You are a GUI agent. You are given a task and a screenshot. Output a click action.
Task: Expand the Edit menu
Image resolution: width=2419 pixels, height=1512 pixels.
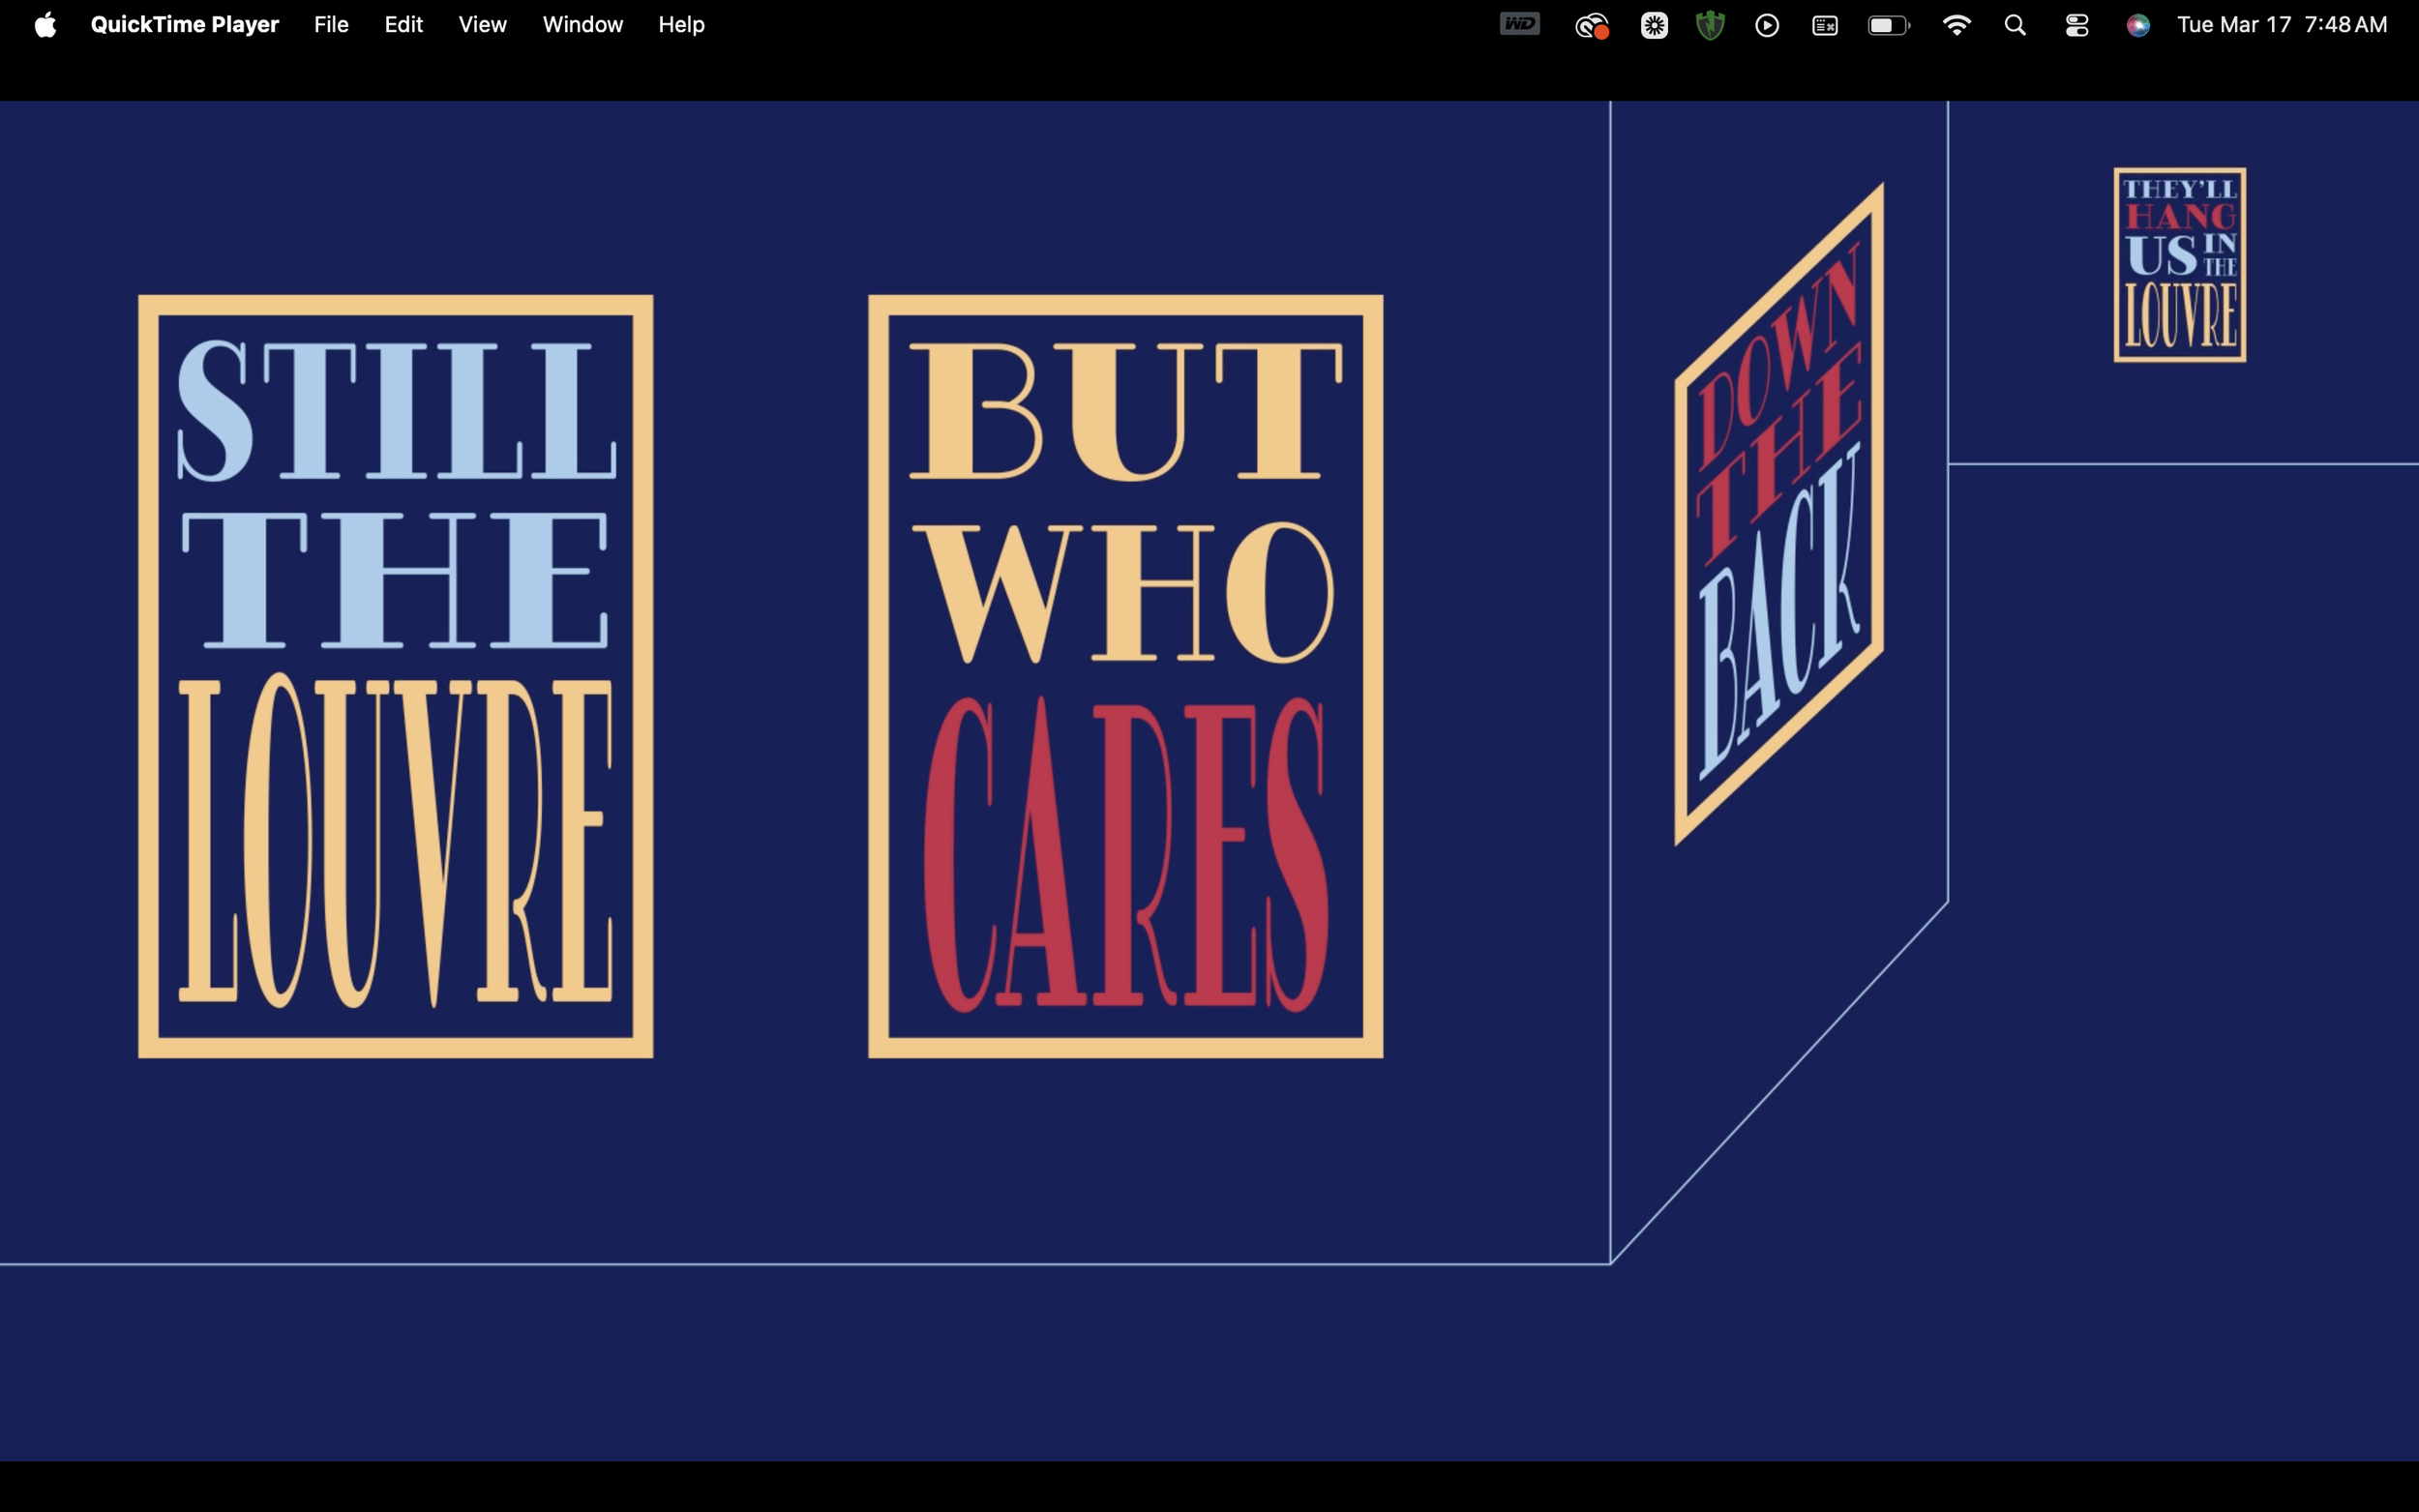pos(403,25)
